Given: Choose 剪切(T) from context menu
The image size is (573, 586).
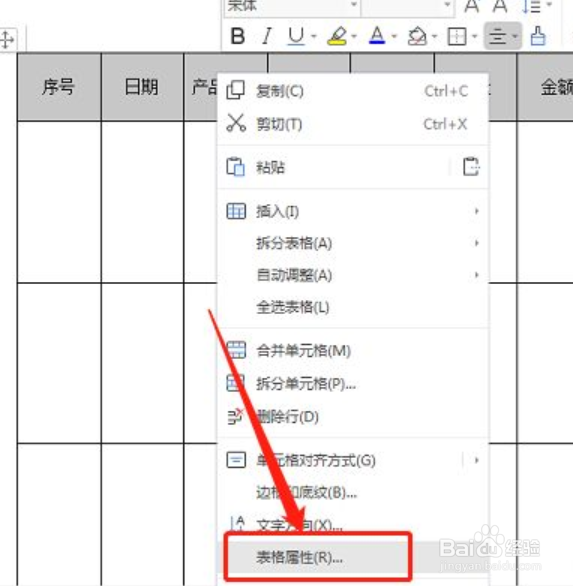Looking at the screenshot, I should click(x=353, y=124).
